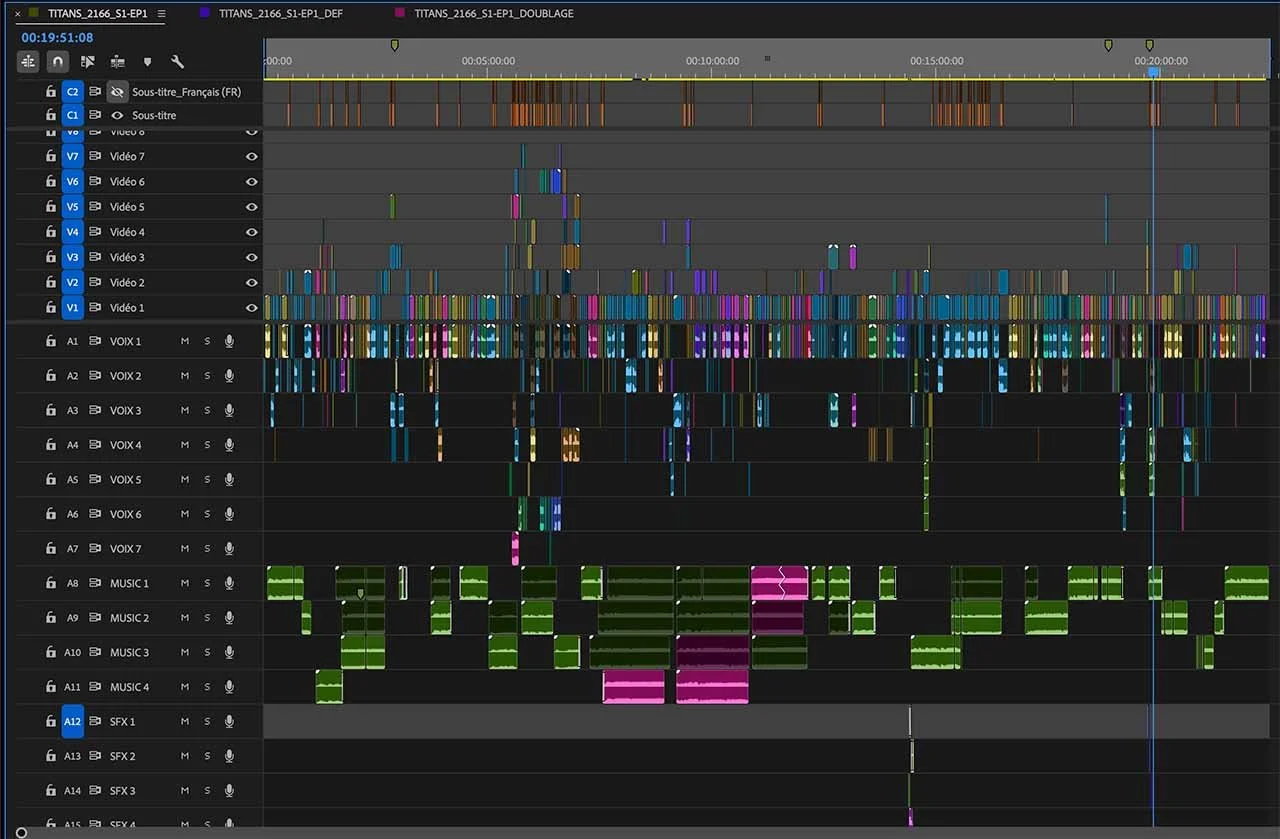
Task: Toggle insert sequences as nests icon
Action: (28, 62)
